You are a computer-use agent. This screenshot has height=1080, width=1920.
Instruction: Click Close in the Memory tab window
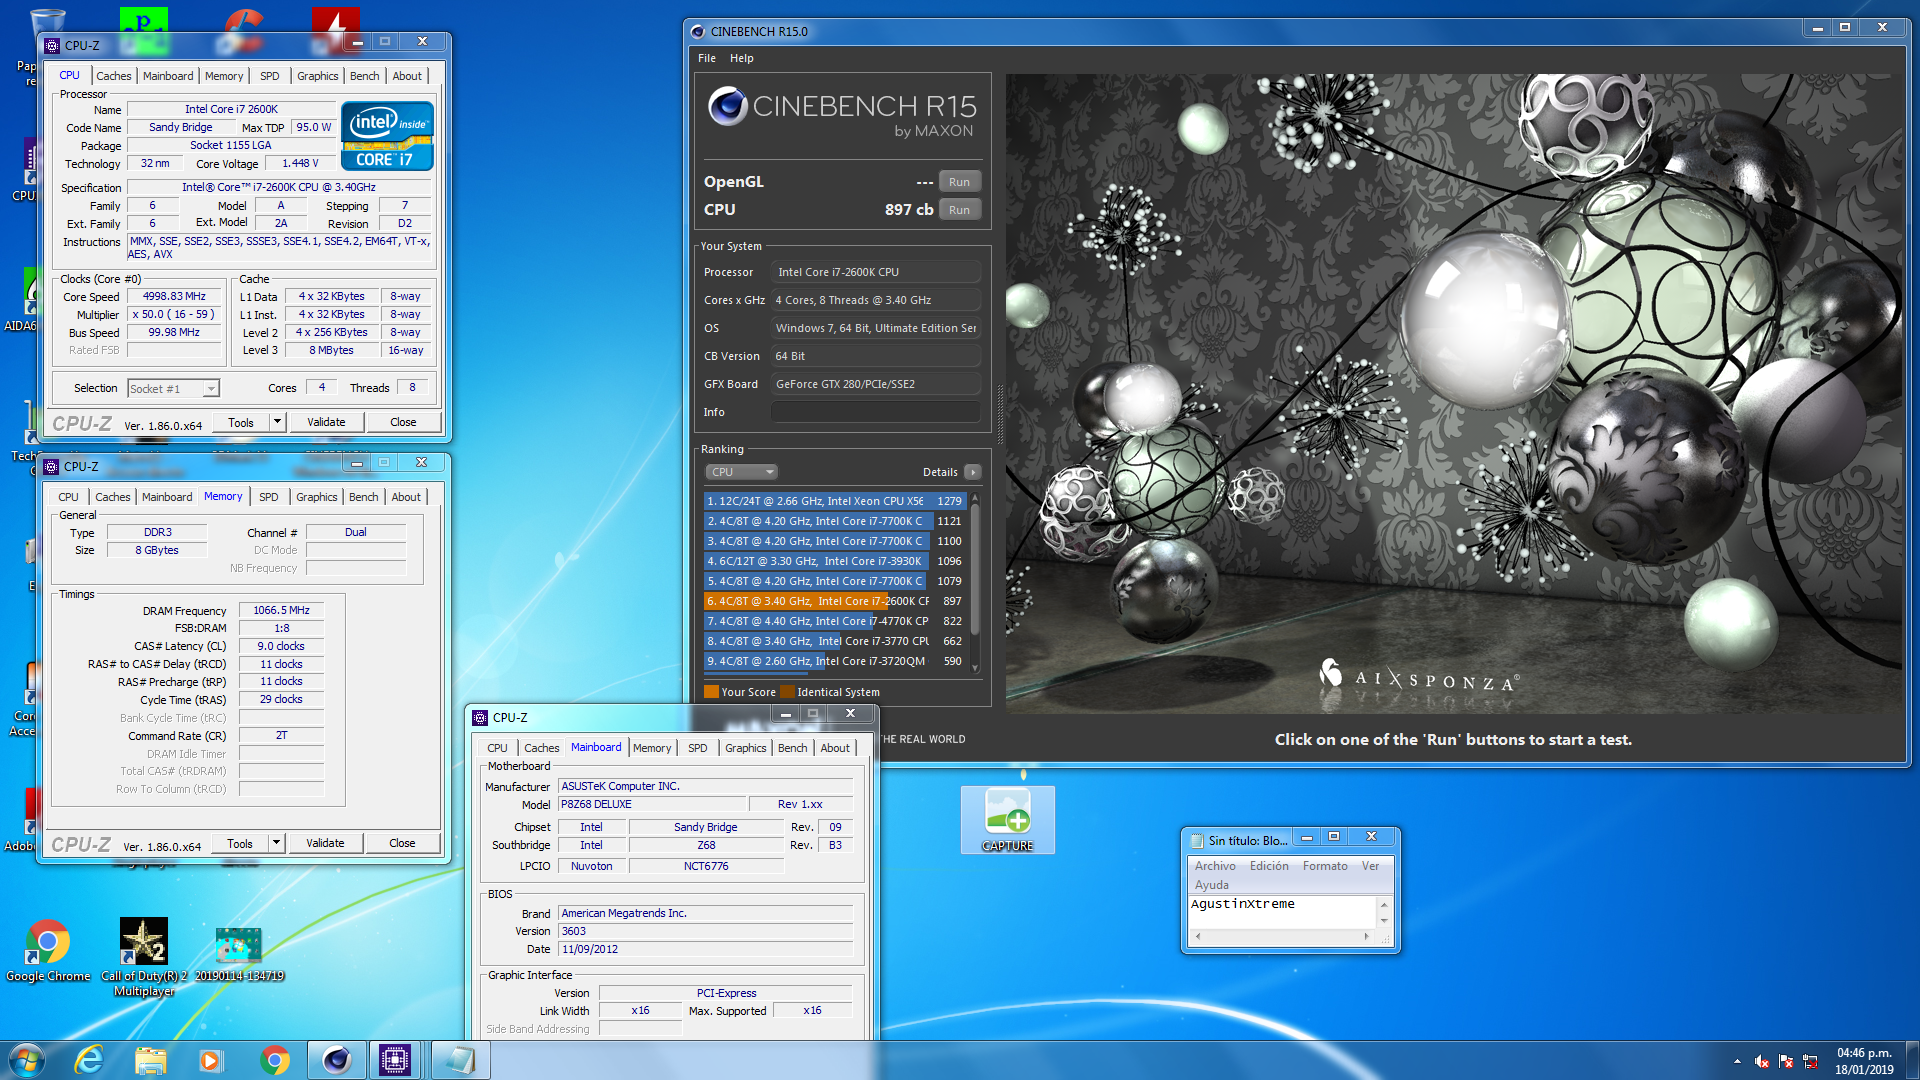pyautogui.click(x=402, y=843)
